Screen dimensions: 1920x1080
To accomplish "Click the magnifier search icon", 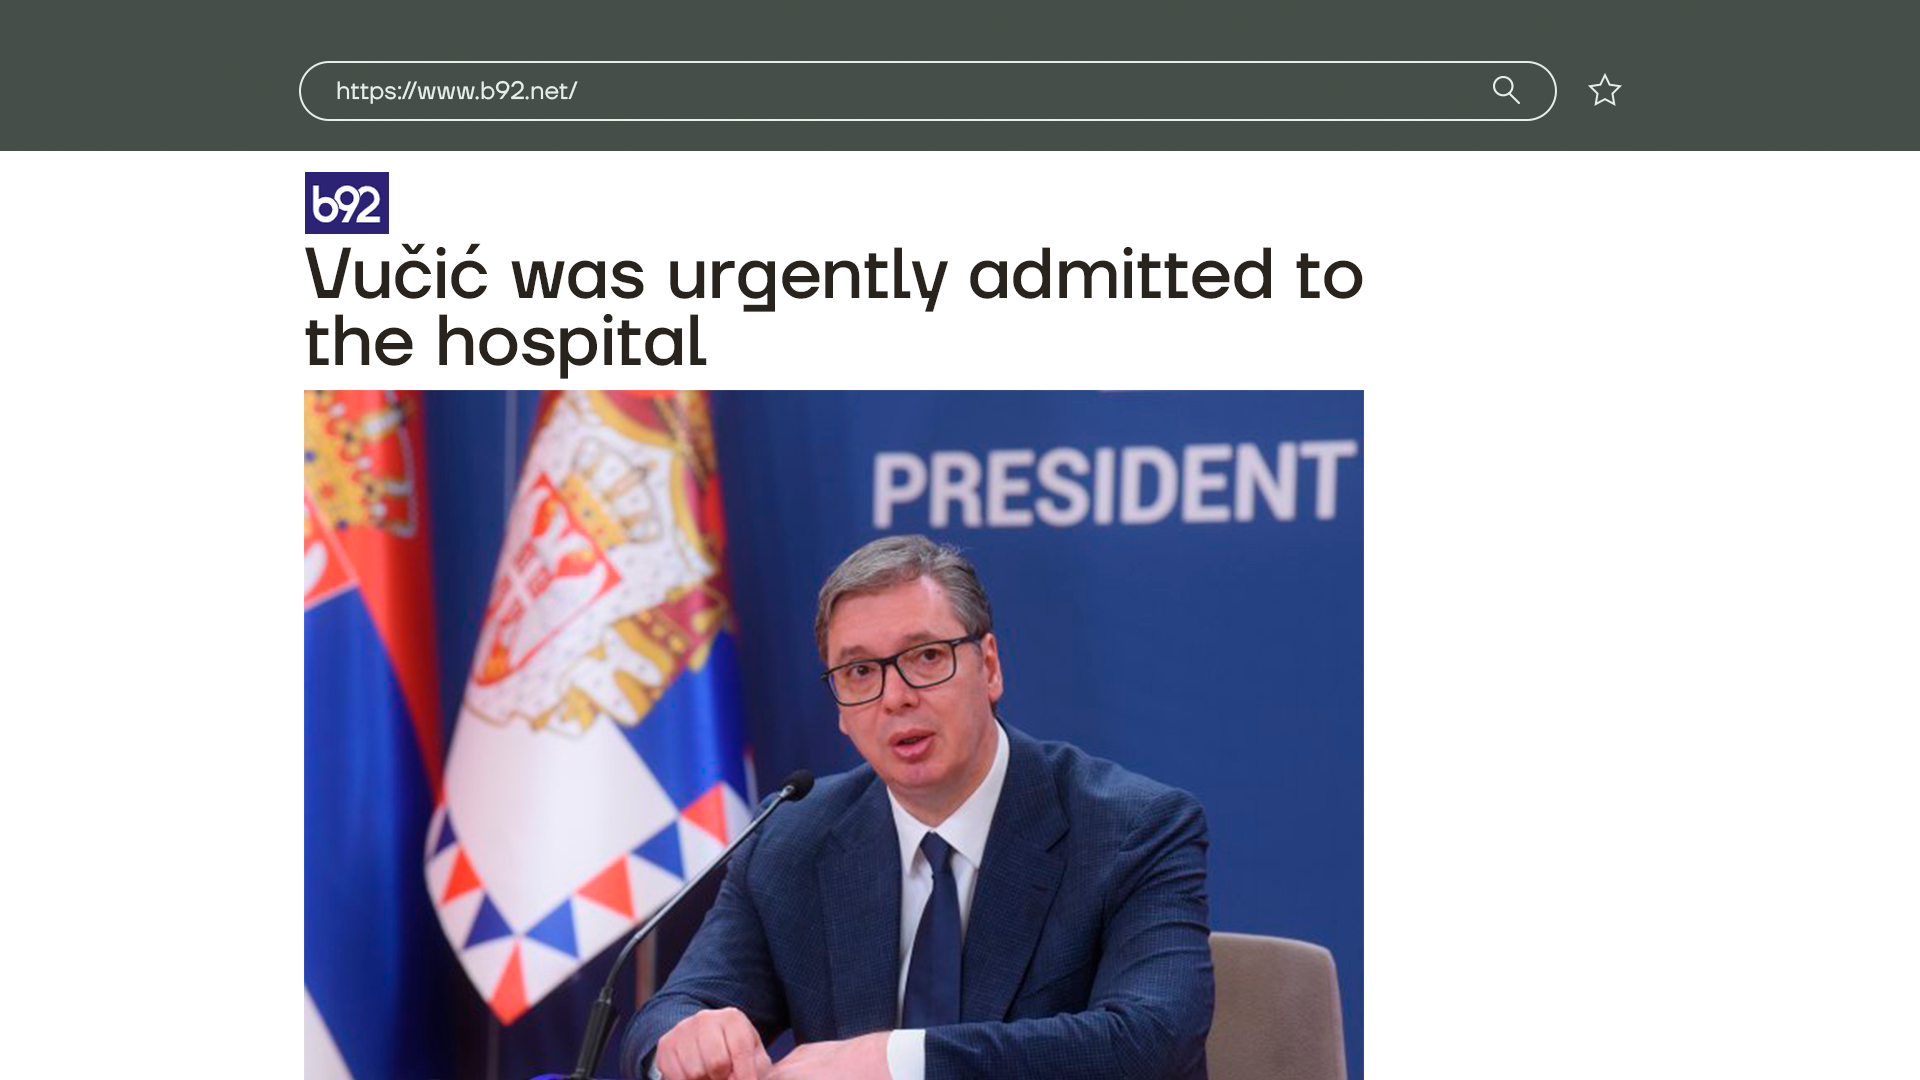I will [x=1506, y=90].
